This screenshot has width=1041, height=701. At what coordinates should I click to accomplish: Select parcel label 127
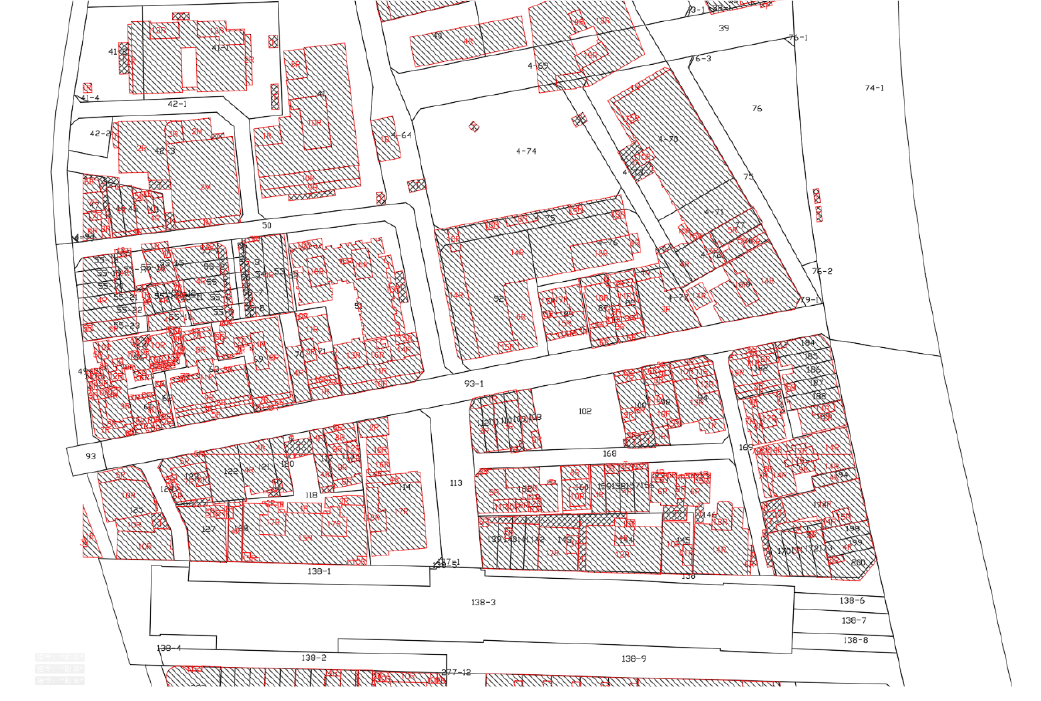(208, 529)
